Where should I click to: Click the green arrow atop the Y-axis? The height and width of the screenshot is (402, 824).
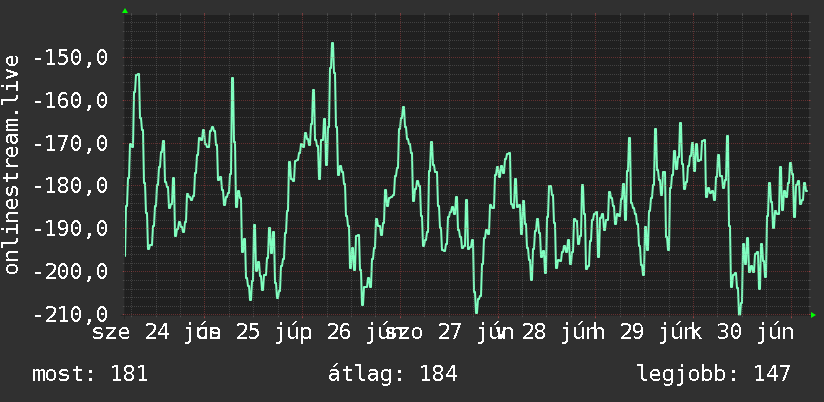pyautogui.click(x=125, y=11)
